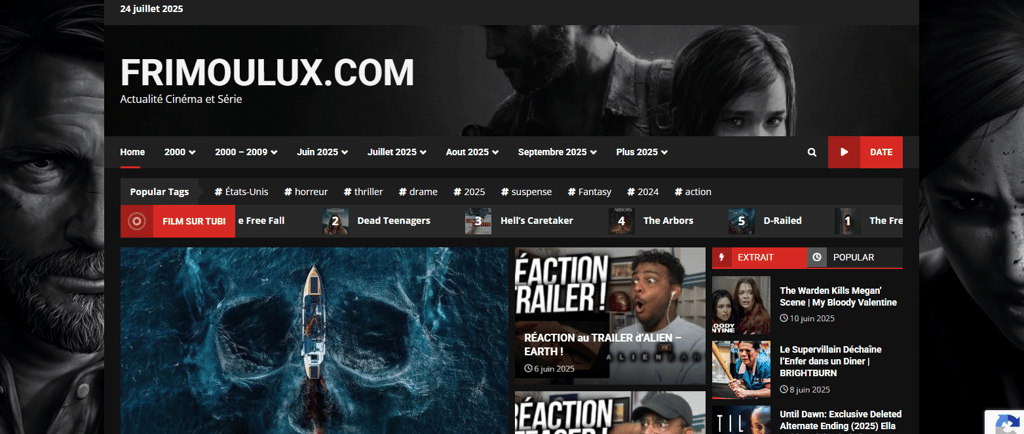1024x434 pixels.
Task: Open The Warden Kills Megan' Scene article
Action: click(x=838, y=296)
